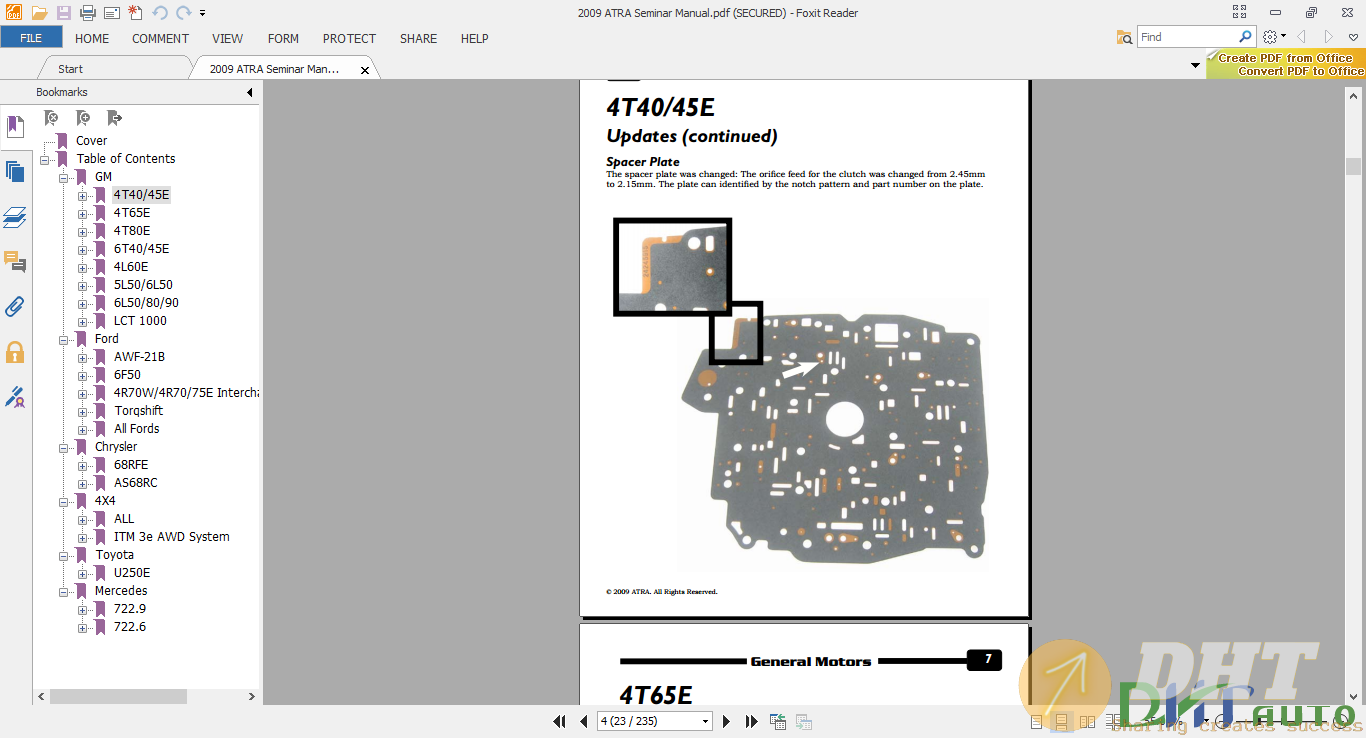
Task: Click the folder search icon beside Find
Action: click(1125, 37)
